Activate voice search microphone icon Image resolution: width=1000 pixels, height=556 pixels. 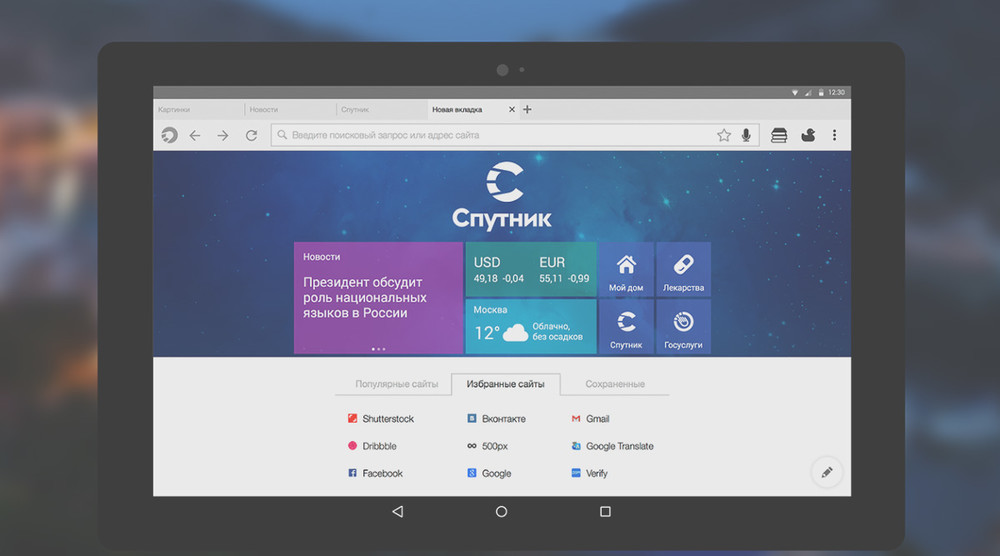[746, 135]
